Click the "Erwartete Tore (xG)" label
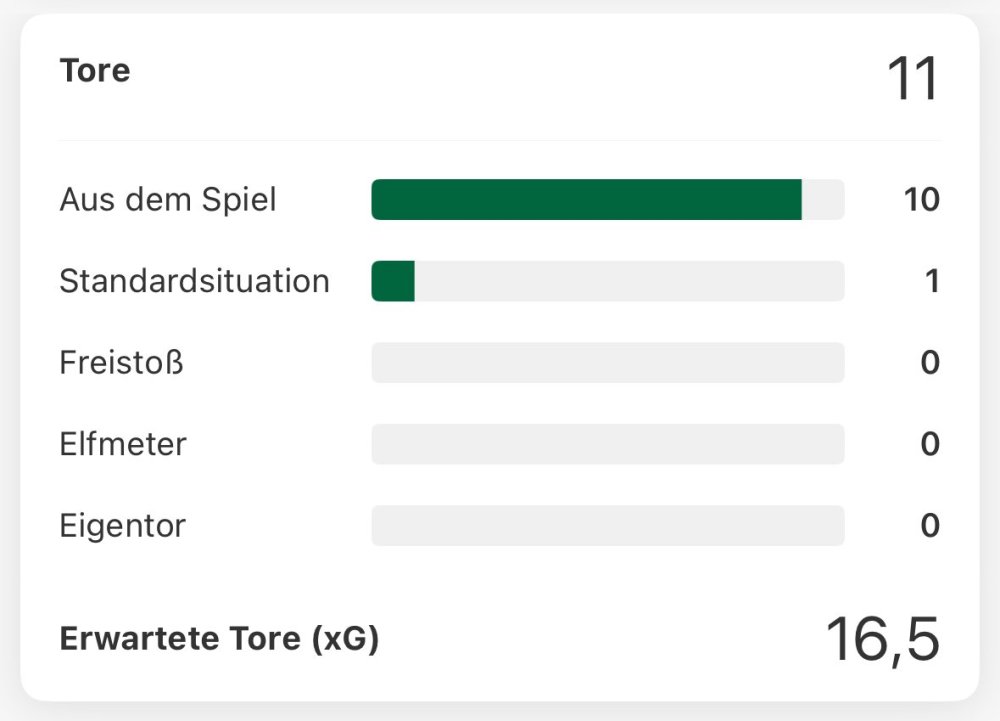This screenshot has height=721, width=1000. [219, 638]
